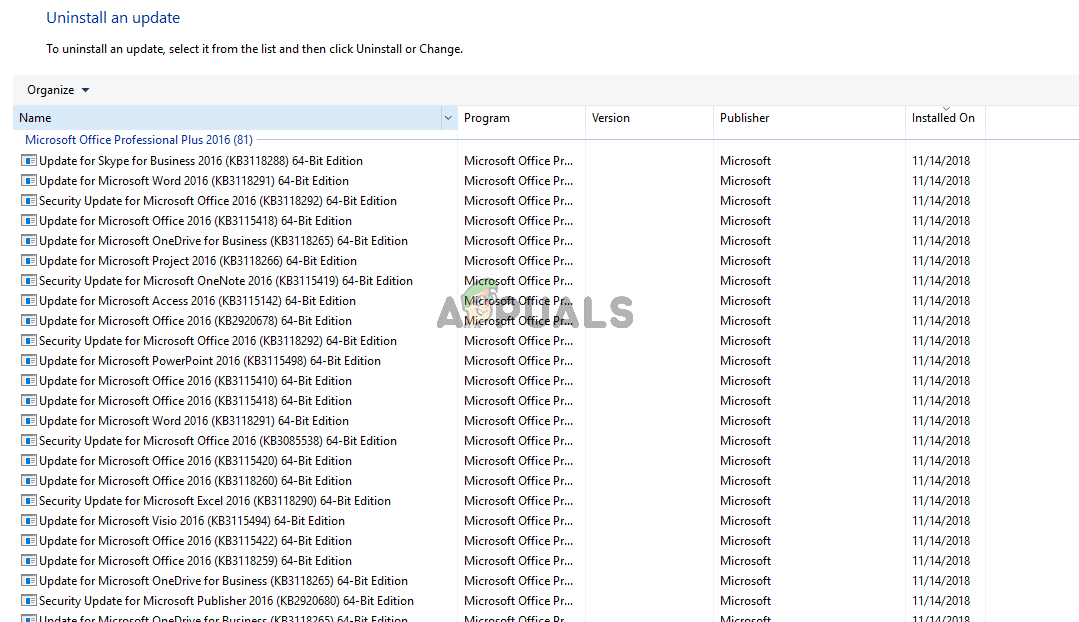Select 'Update for Microsoft Project 2016 (KB3118266)' name
The width and height of the screenshot is (1079, 622).
[198, 261]
